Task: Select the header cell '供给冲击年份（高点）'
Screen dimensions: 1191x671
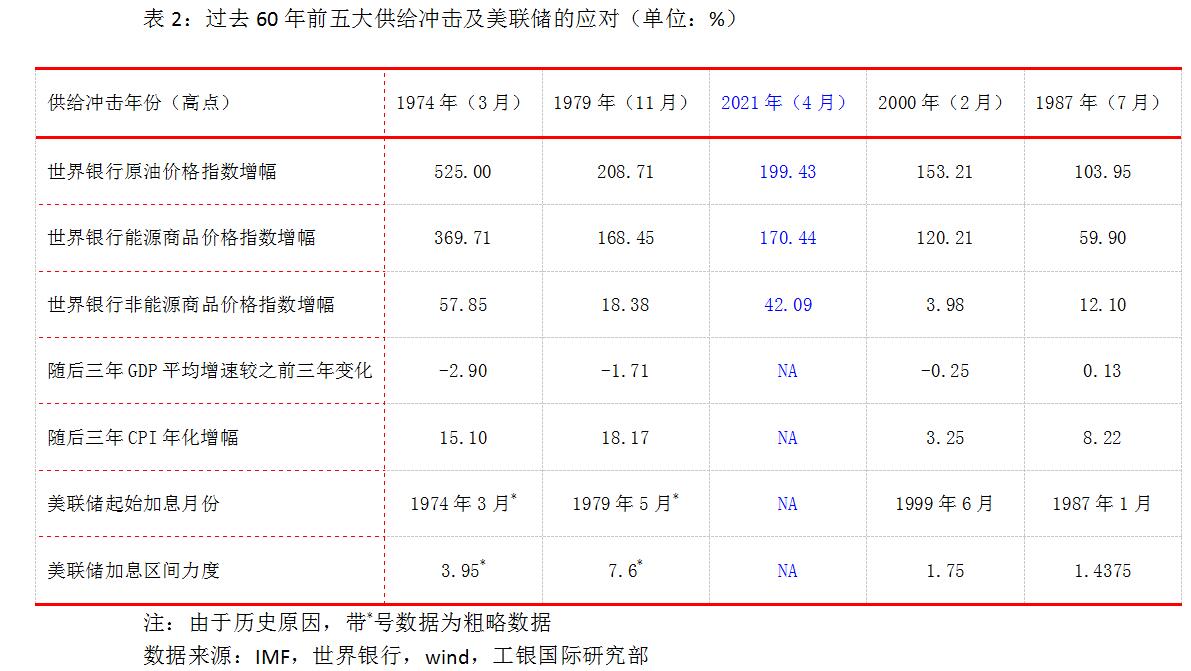Action: pos(139,103)
